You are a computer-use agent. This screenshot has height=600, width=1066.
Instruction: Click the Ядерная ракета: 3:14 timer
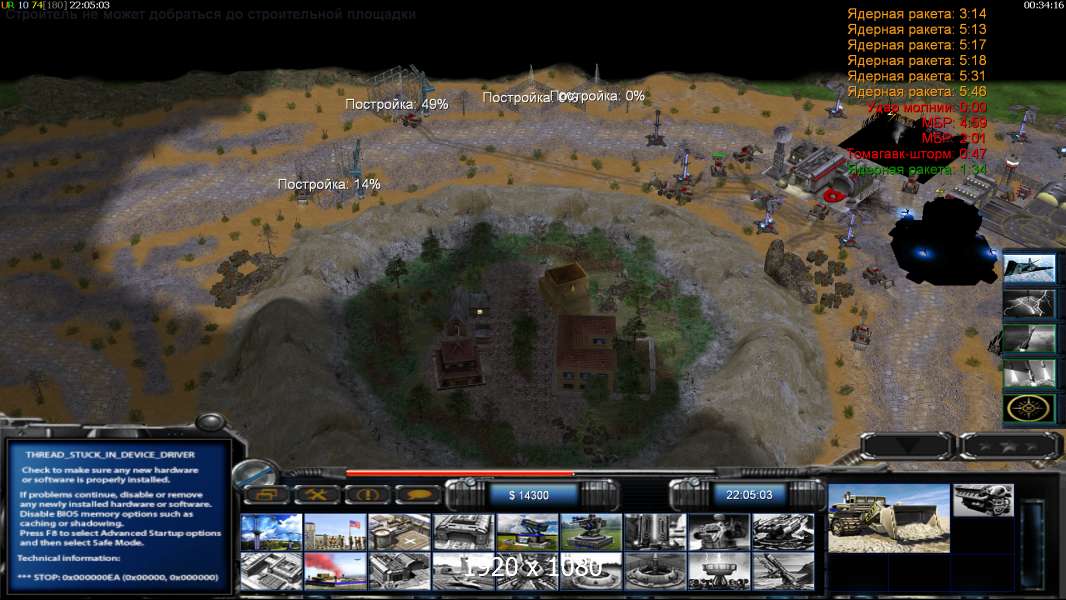pos(916,14)
